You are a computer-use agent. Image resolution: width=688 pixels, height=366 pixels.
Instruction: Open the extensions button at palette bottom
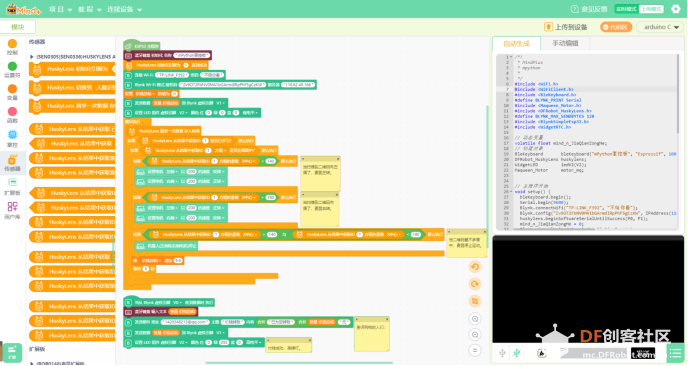click(12, 352)
